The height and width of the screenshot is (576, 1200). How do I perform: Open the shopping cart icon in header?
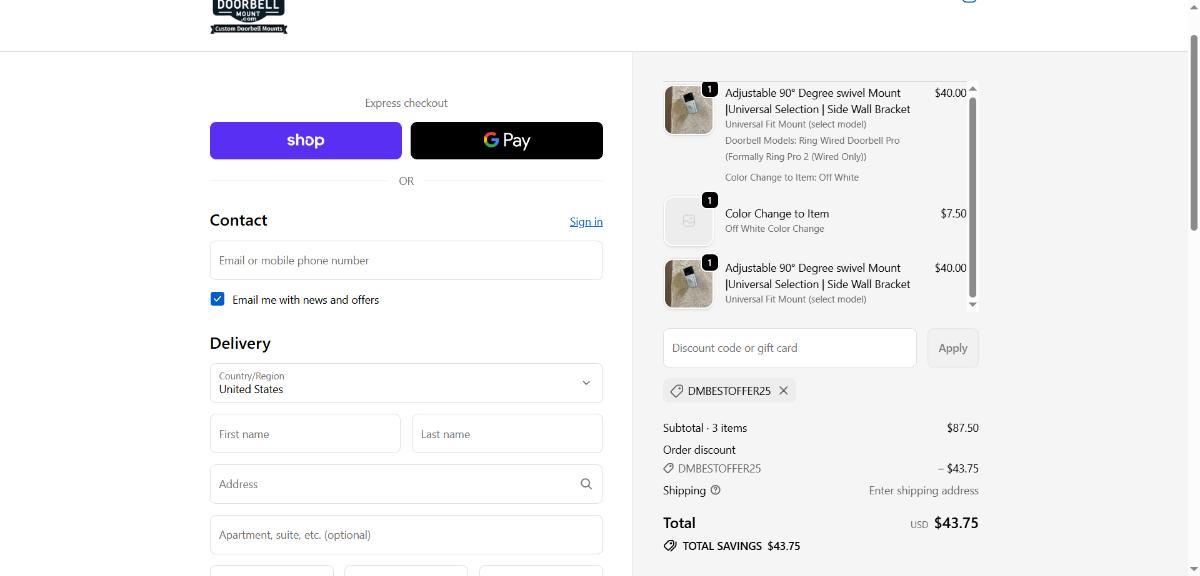click(x=968, y=1)
